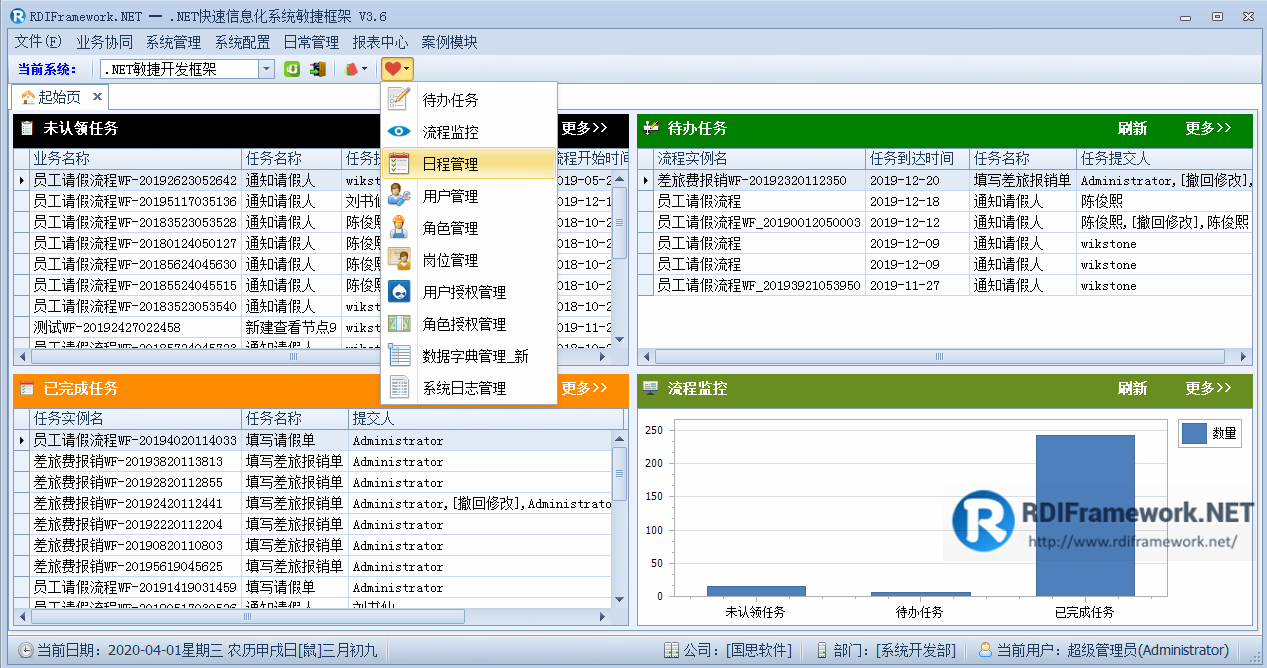The width and height of the screenshot is (1267, 668).
Task: Click the green refresh-system toolbar icon
Action: 292,68
